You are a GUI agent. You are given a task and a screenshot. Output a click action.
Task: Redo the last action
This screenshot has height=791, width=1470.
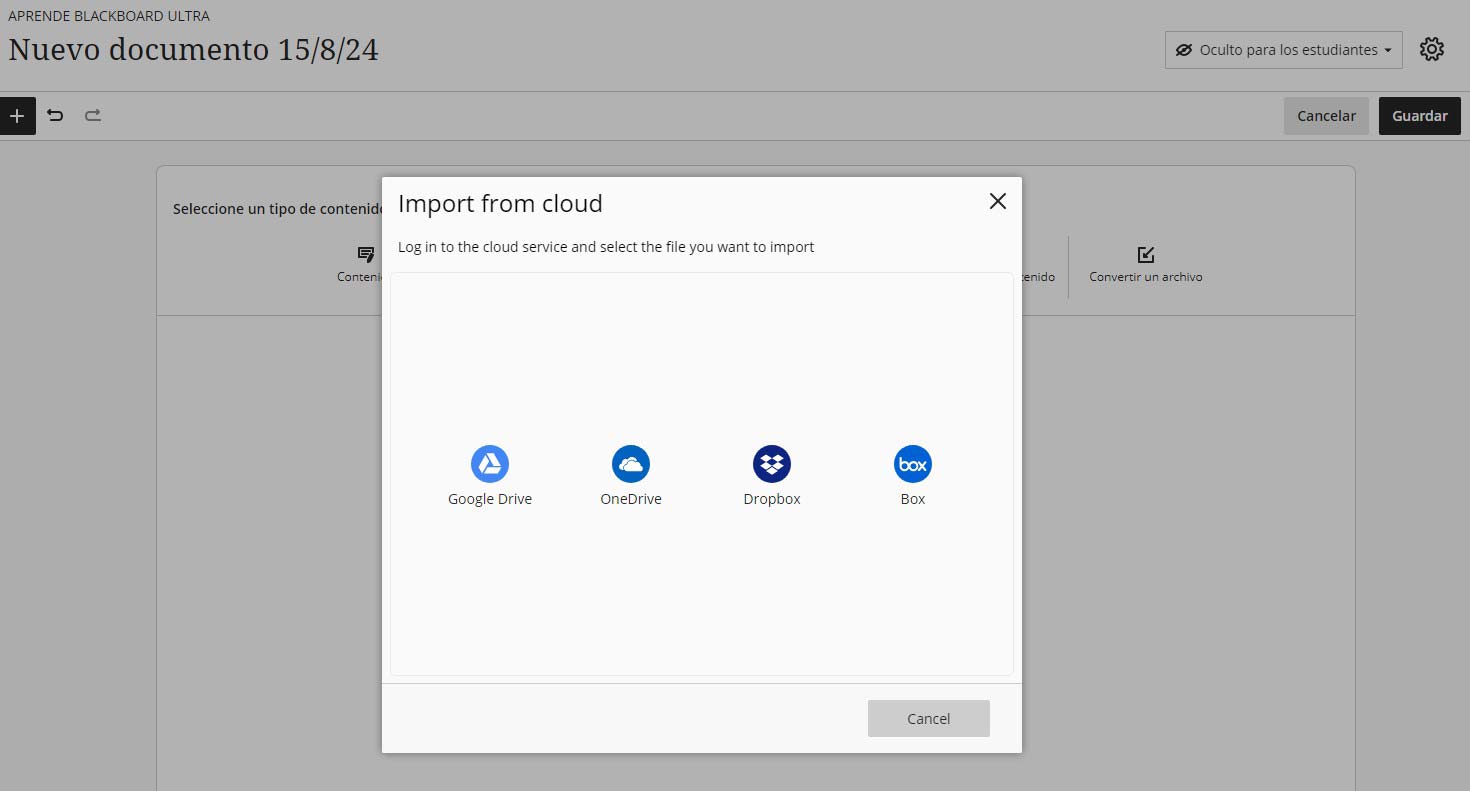[x=93, y=116]
